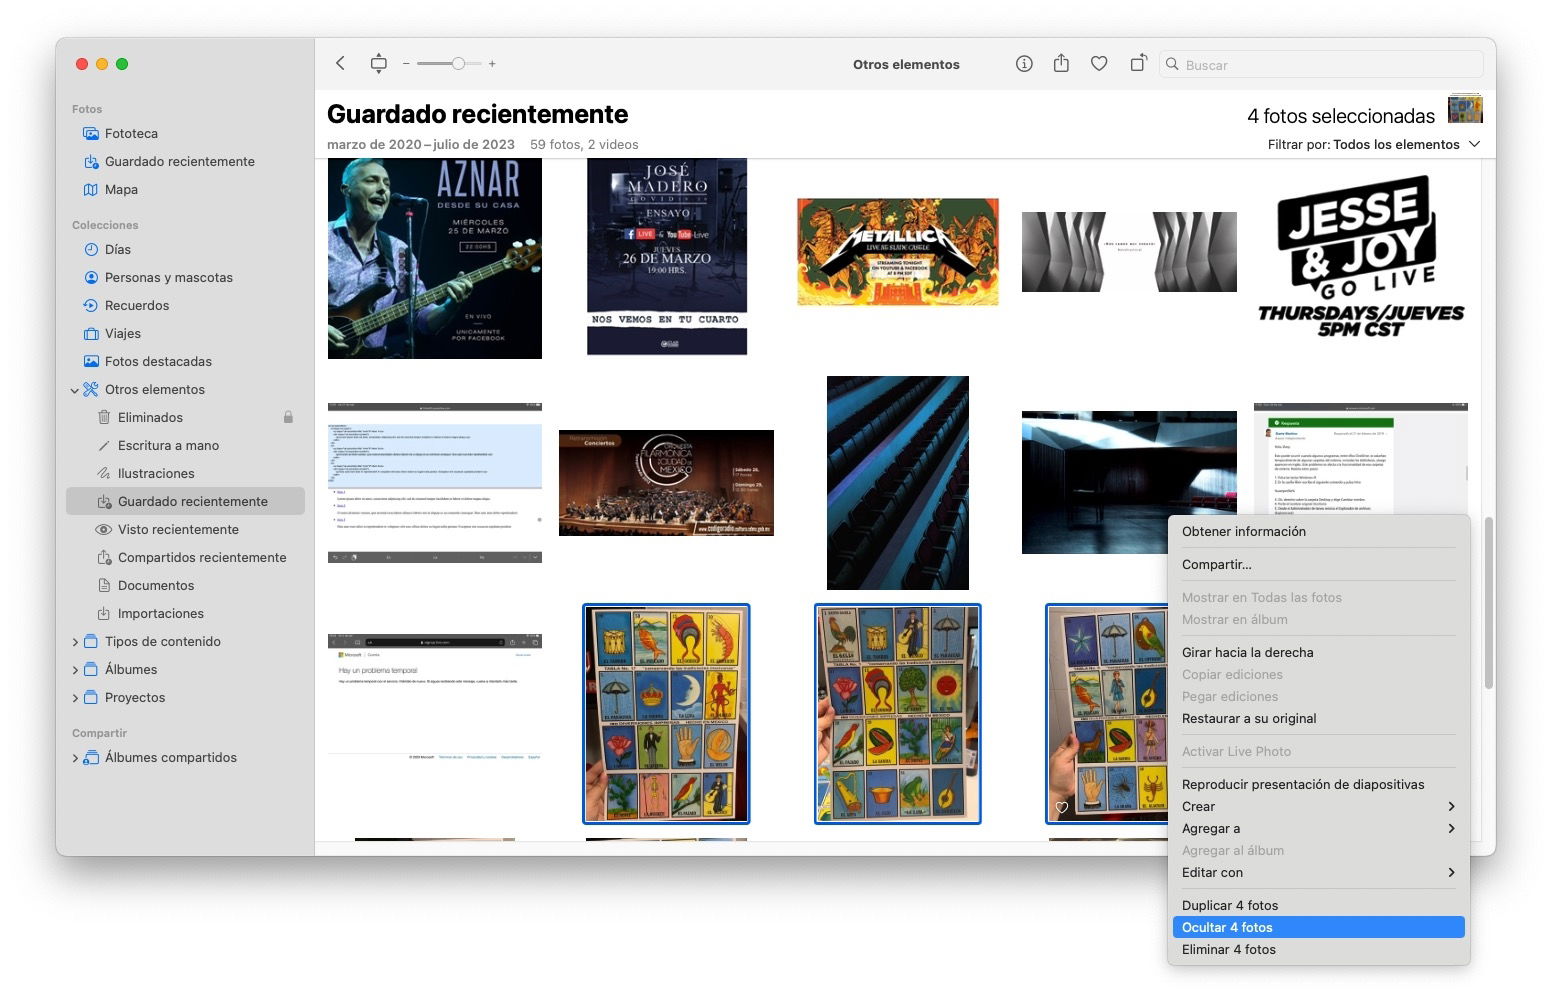Viewport: 1552px width, 992px height.
Task: Open Fotos destacadas collection
Action: [158, 361]
